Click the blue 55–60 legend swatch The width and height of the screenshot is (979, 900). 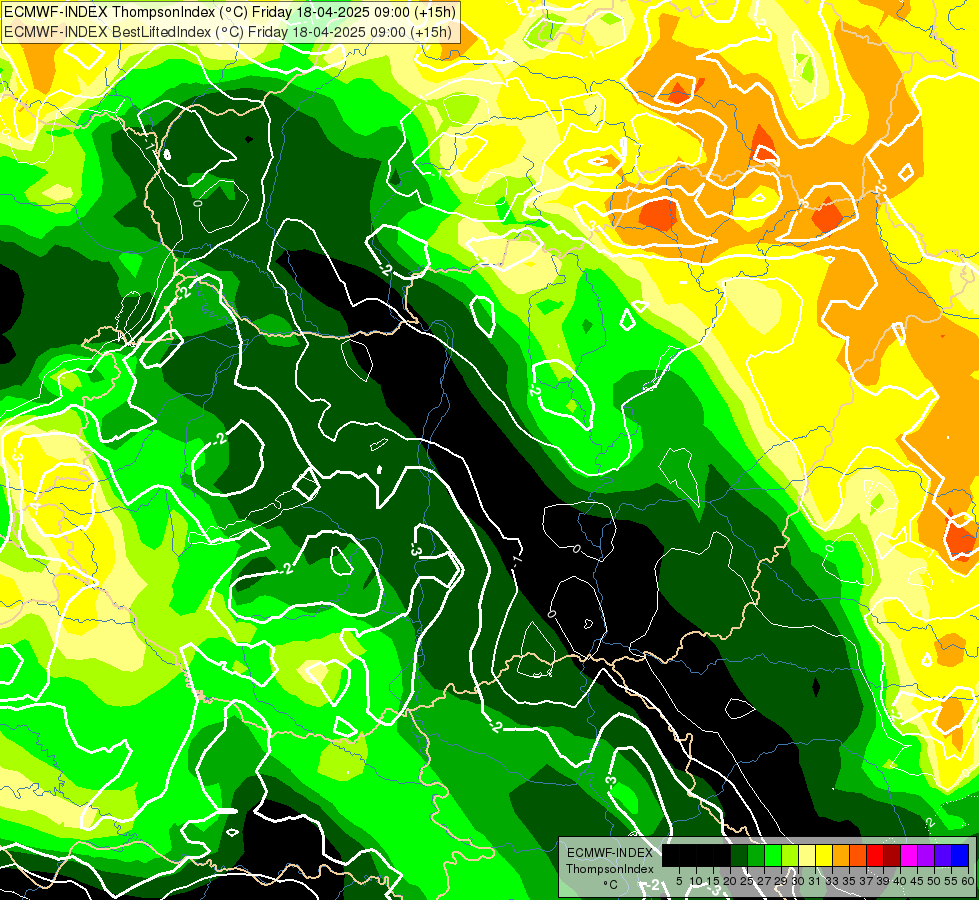[960, 855]
